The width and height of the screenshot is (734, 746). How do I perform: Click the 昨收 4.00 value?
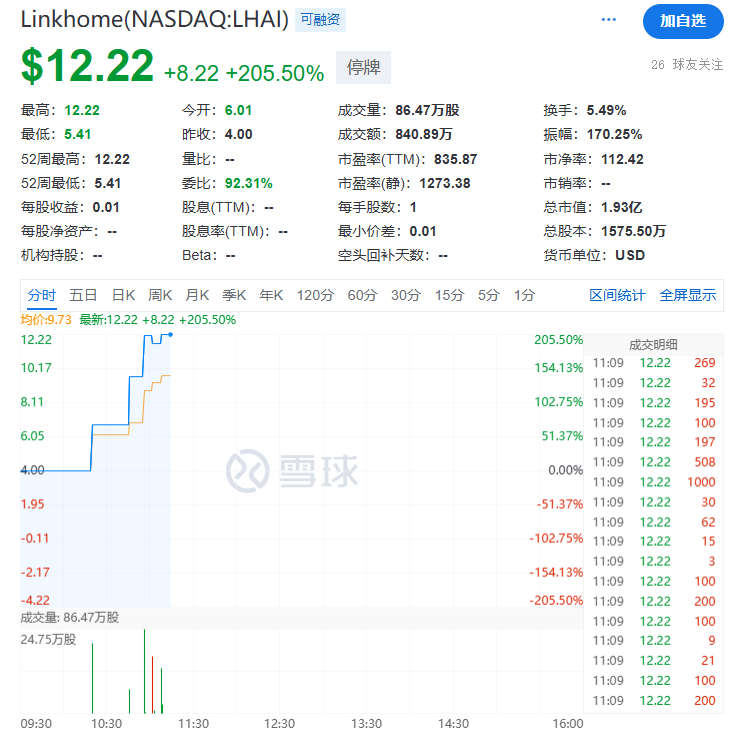tap(238, 134)
